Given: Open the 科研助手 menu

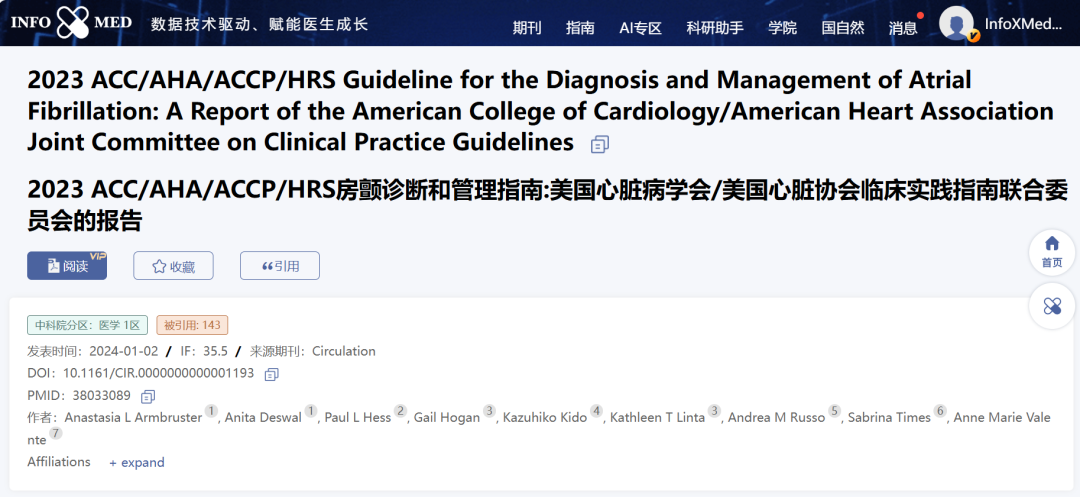Looking at the screenshot, I should coord(715,28).
